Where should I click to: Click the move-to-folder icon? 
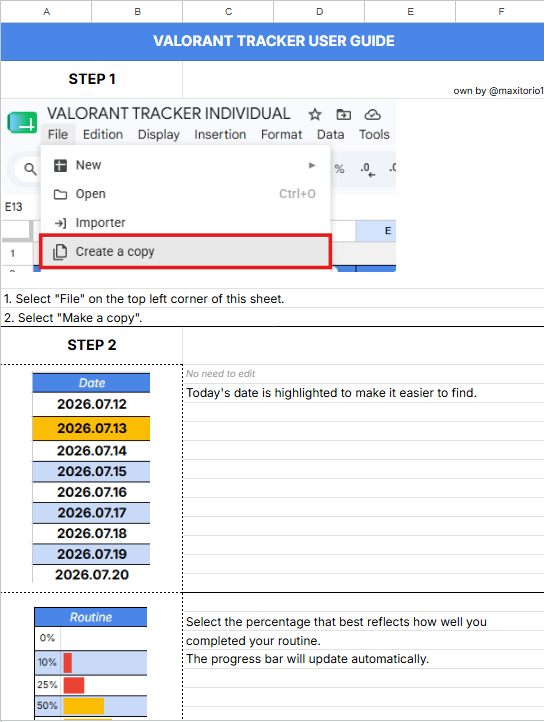pyautogui.click(x=344, y=114)
